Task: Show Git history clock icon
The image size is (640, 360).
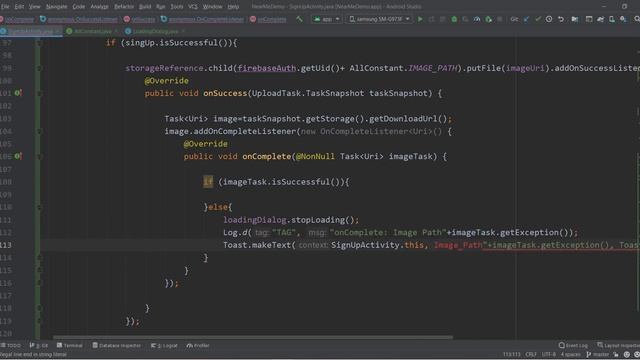Action: point(549,19)
